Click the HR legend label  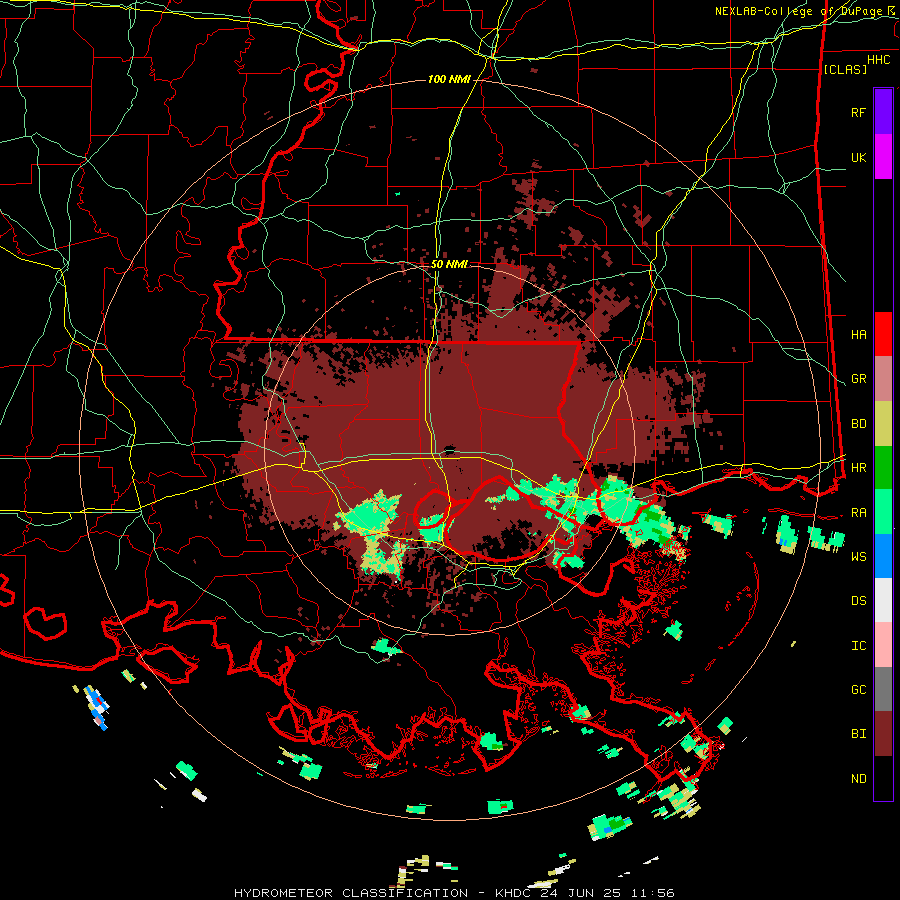[x=858, y=468]
